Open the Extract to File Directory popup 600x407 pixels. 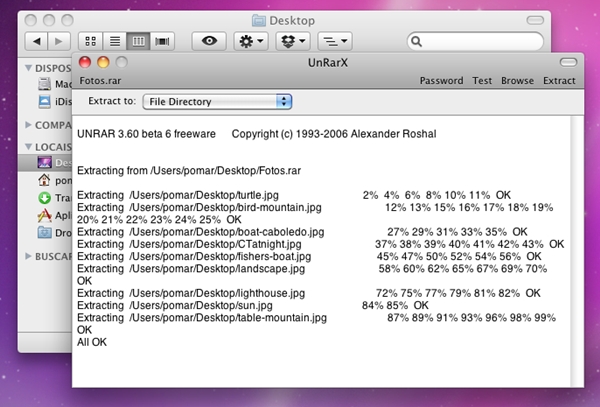tap(217, 102)
